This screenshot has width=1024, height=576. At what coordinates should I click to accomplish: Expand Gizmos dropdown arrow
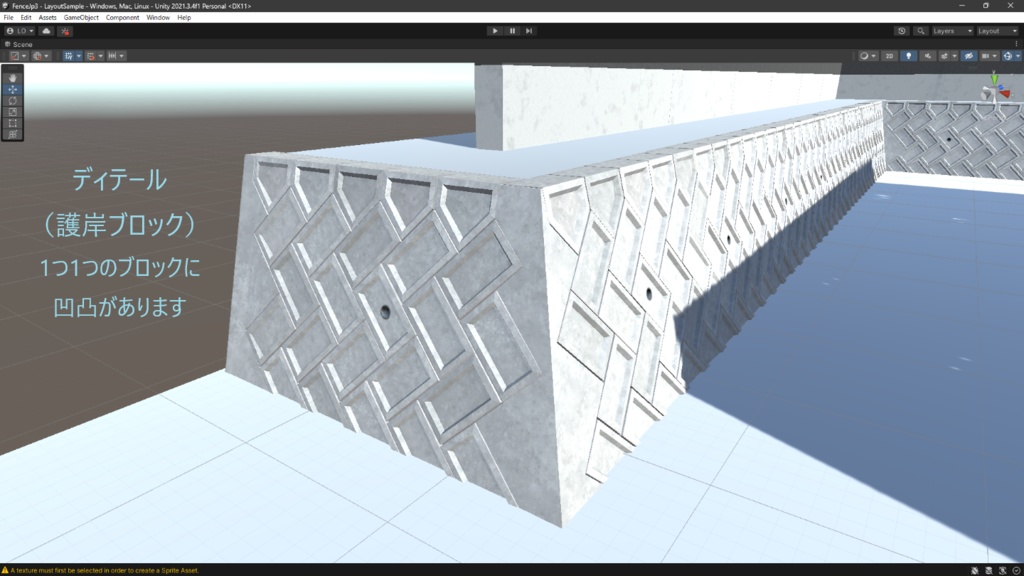click(1017, 56)
